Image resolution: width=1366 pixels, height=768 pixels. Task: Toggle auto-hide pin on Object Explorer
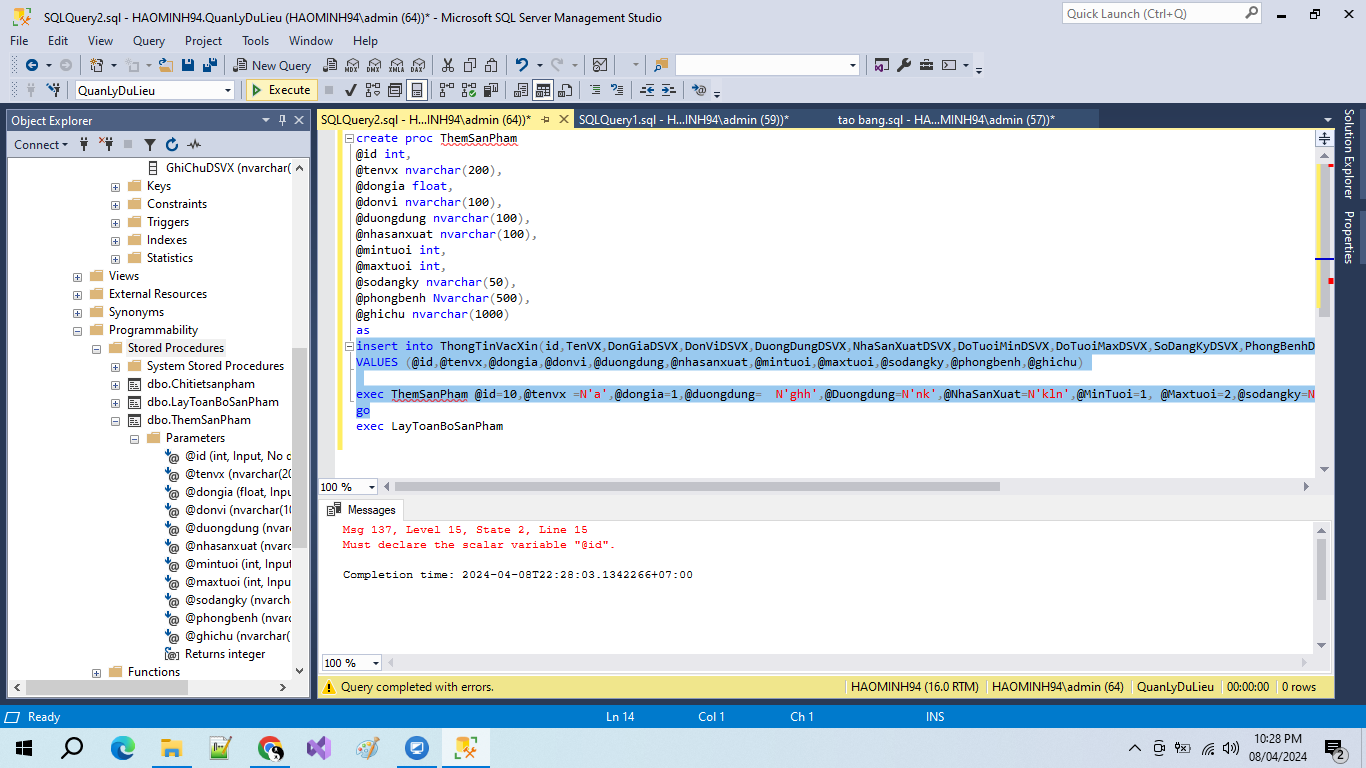(x=284, y=120)
